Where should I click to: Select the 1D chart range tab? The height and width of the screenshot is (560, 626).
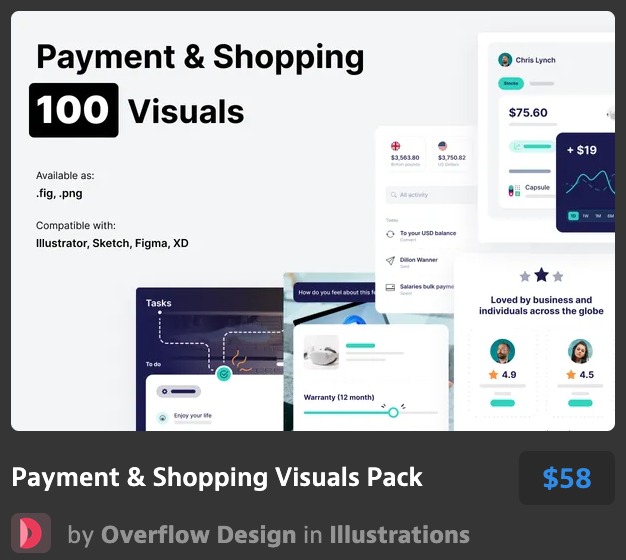point(574,216)
